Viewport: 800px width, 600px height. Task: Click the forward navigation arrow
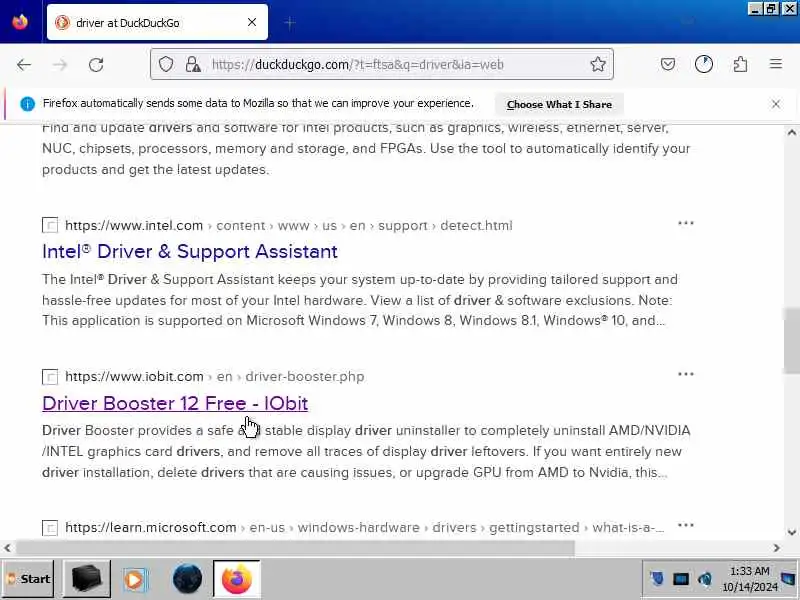tap(60, 65)
